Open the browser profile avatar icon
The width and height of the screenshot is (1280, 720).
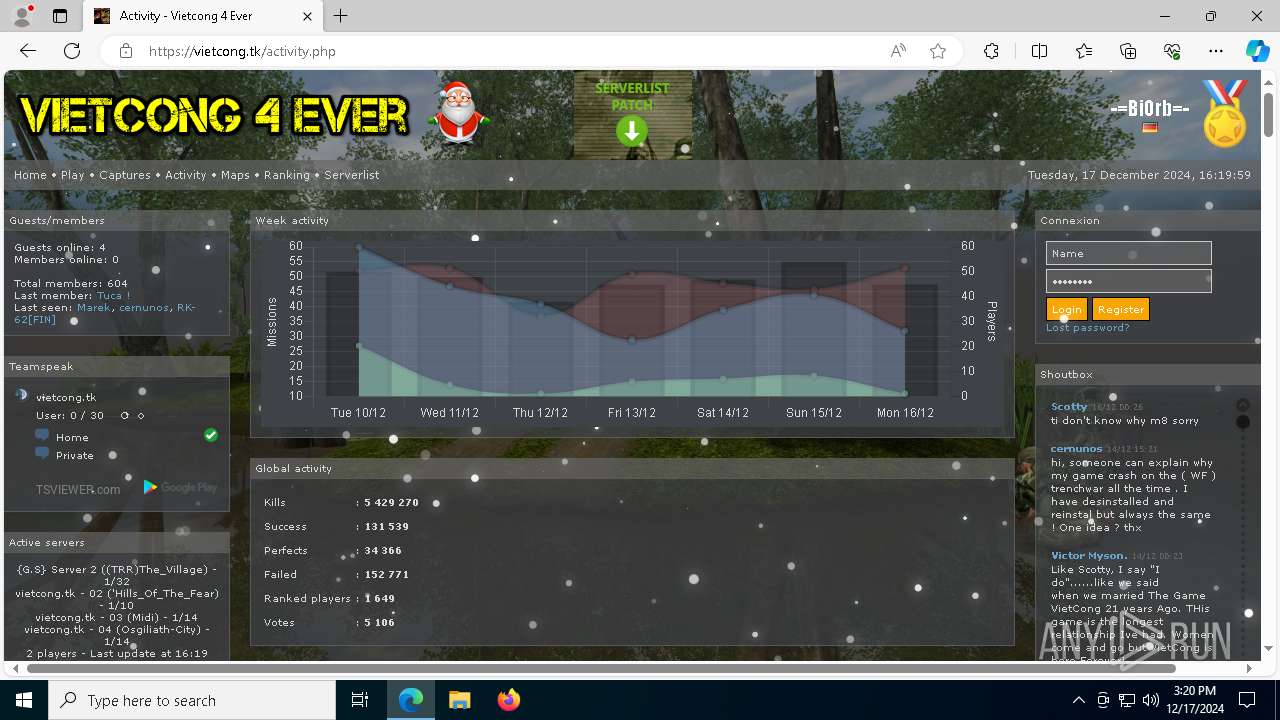(x=21, y=16)
